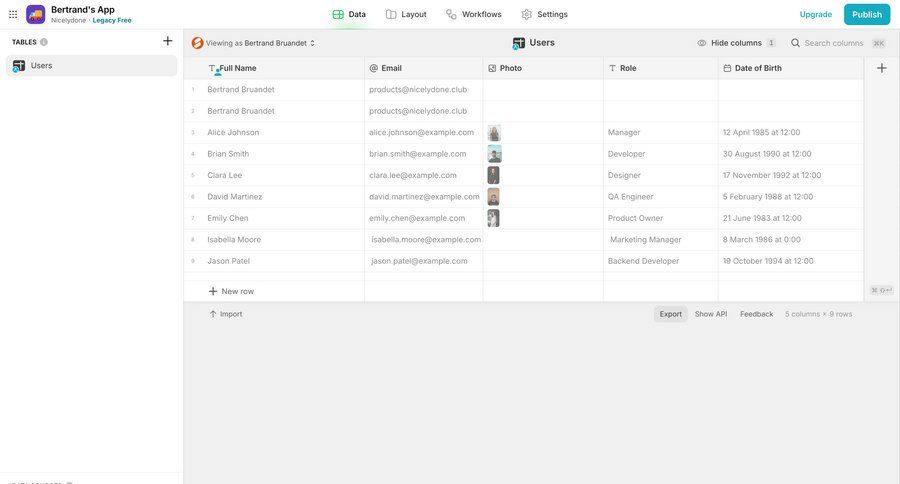The height and width of the screenshot is (484, 900).
Task: Select the Clara Lee name cell
Action: coord(274,175)
